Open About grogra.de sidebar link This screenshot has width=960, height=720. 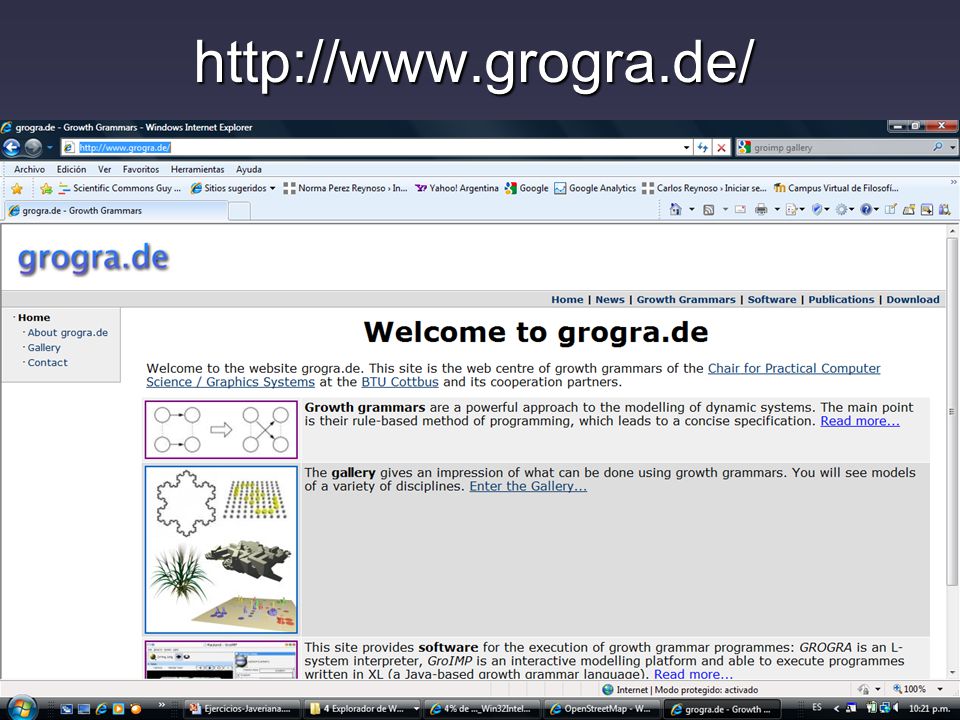point(67,332)
